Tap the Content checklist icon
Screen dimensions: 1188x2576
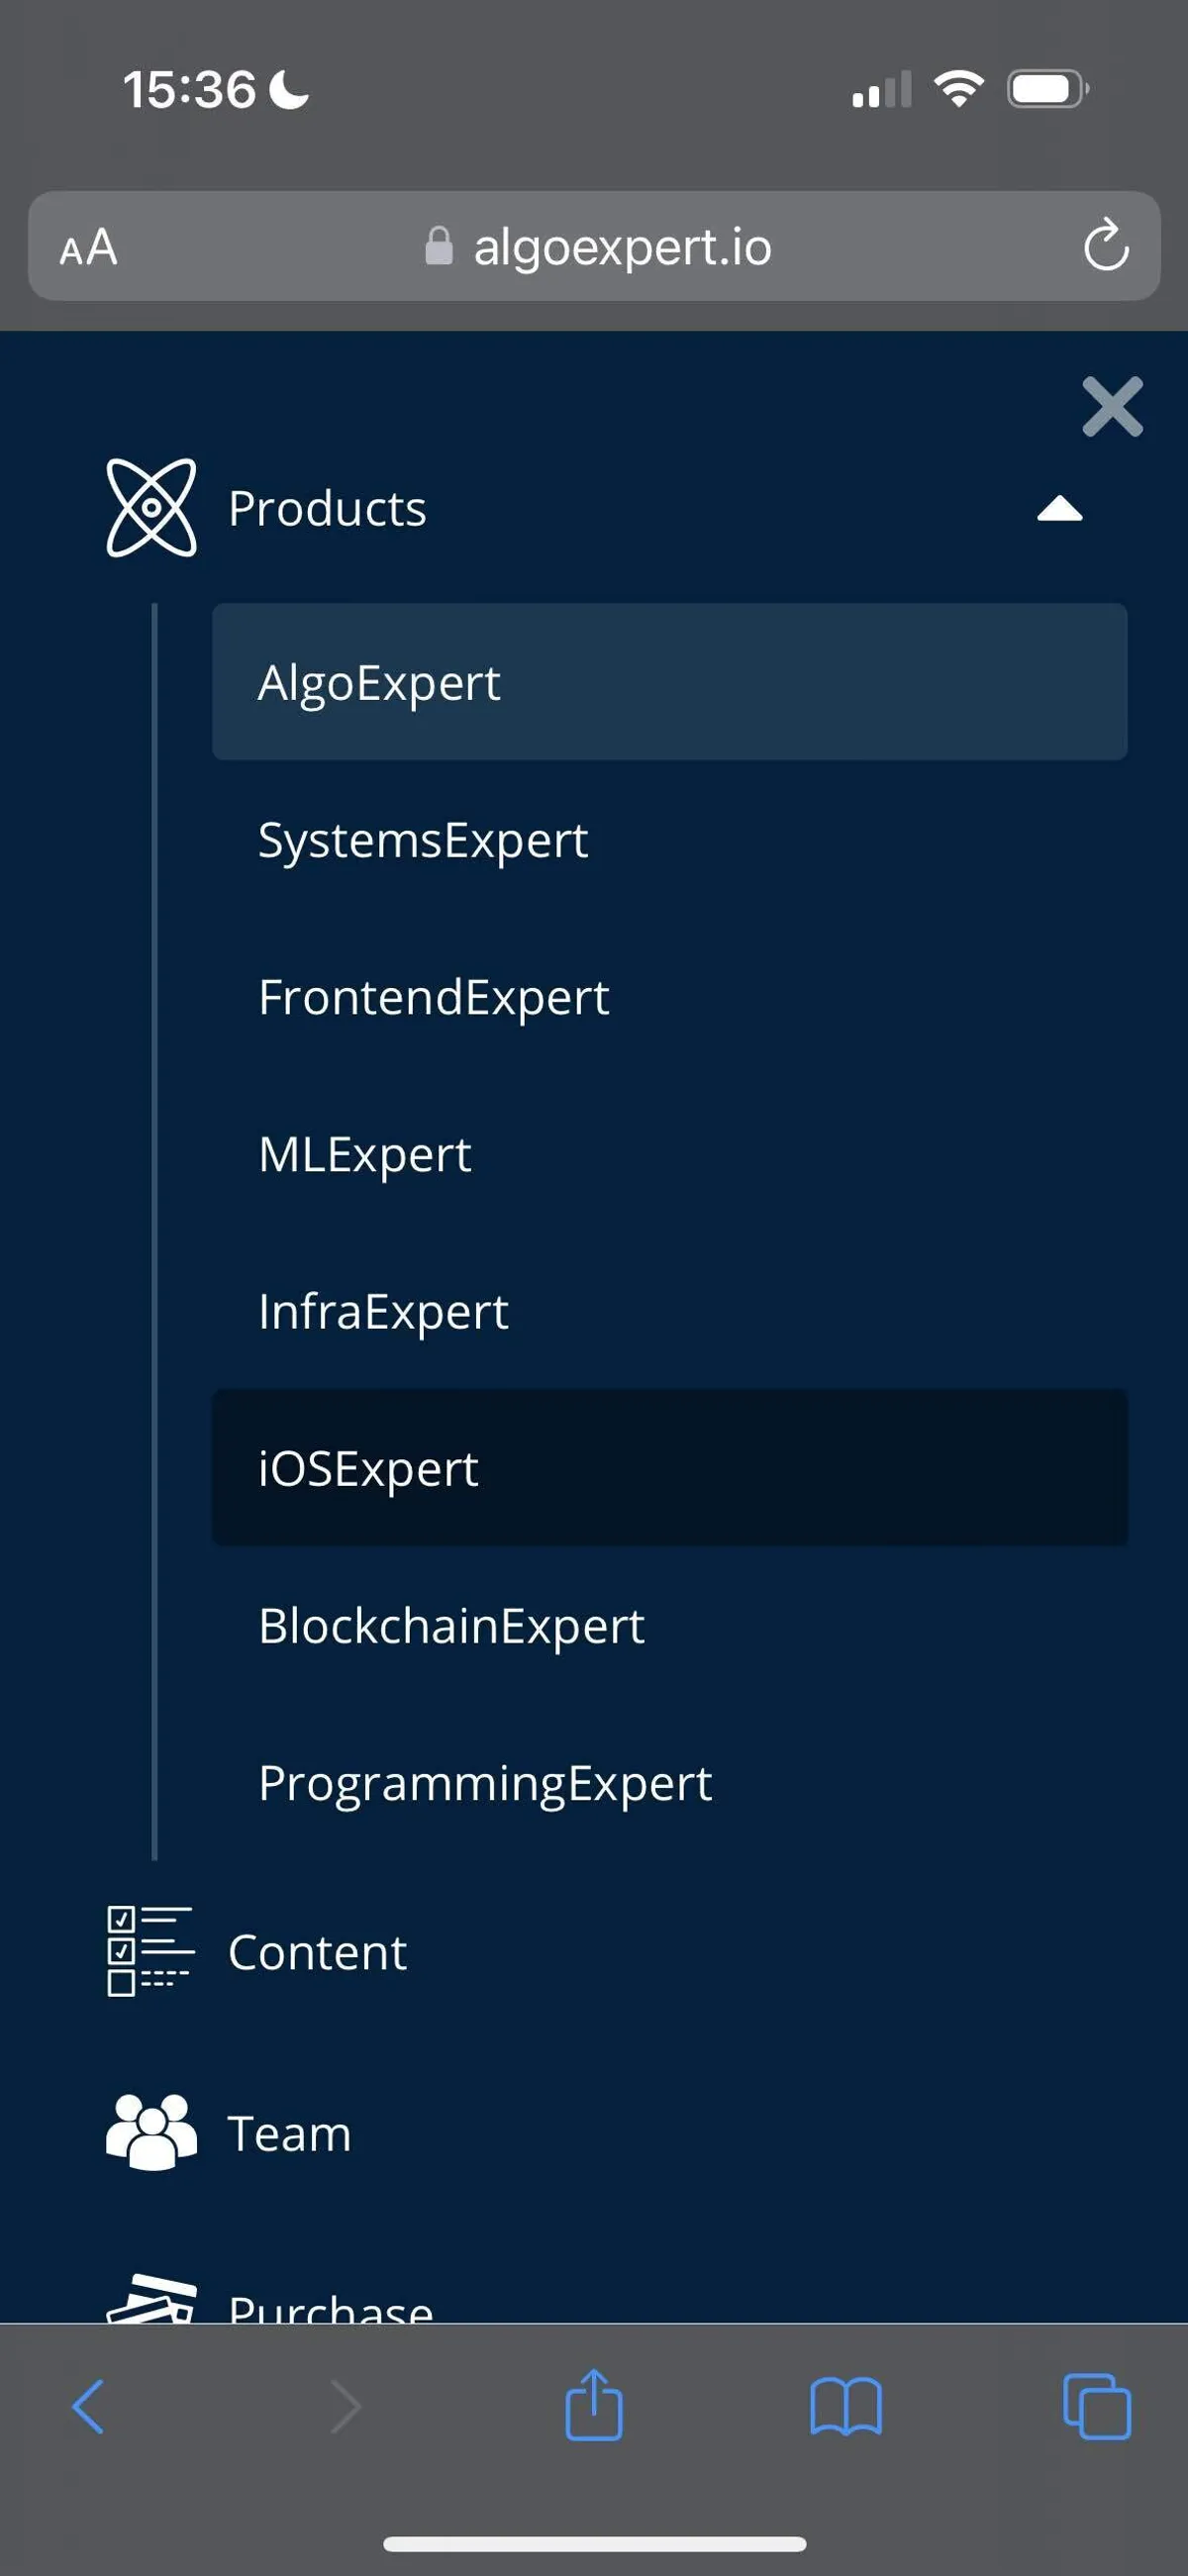pyautogui.click(x=150, y=1951)
